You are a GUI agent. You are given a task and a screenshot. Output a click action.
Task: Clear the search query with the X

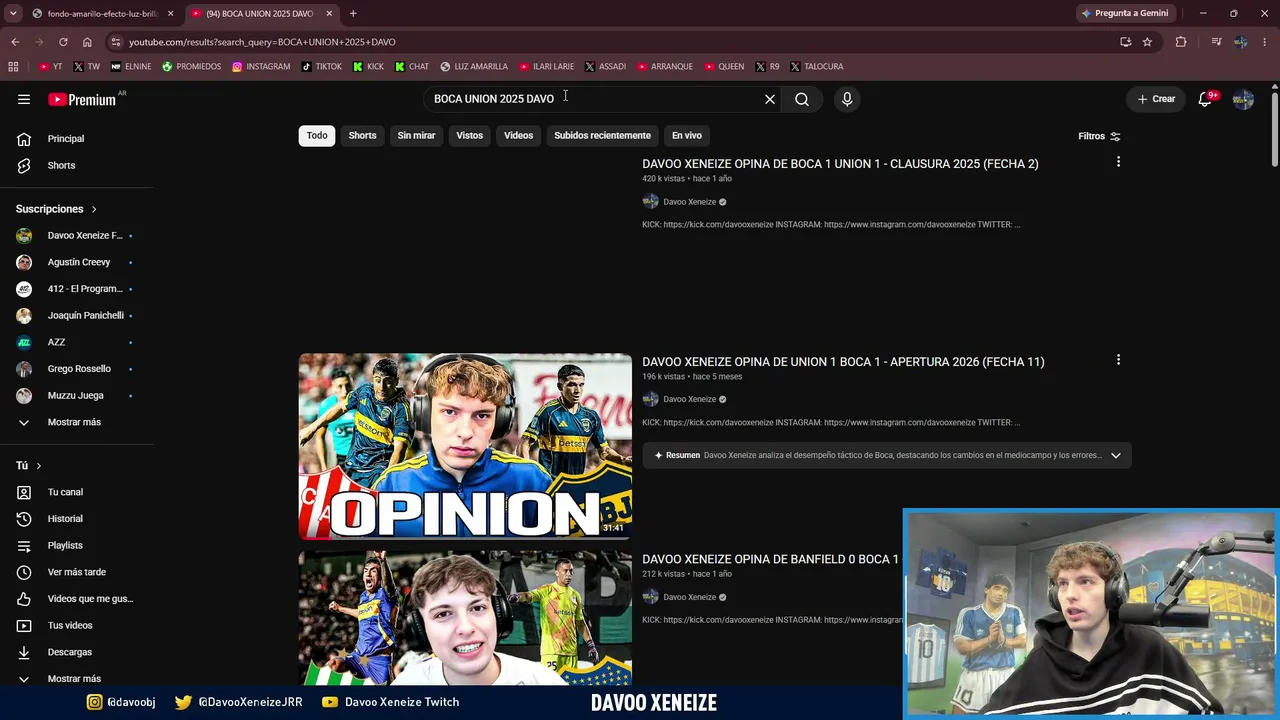point(770,99)
